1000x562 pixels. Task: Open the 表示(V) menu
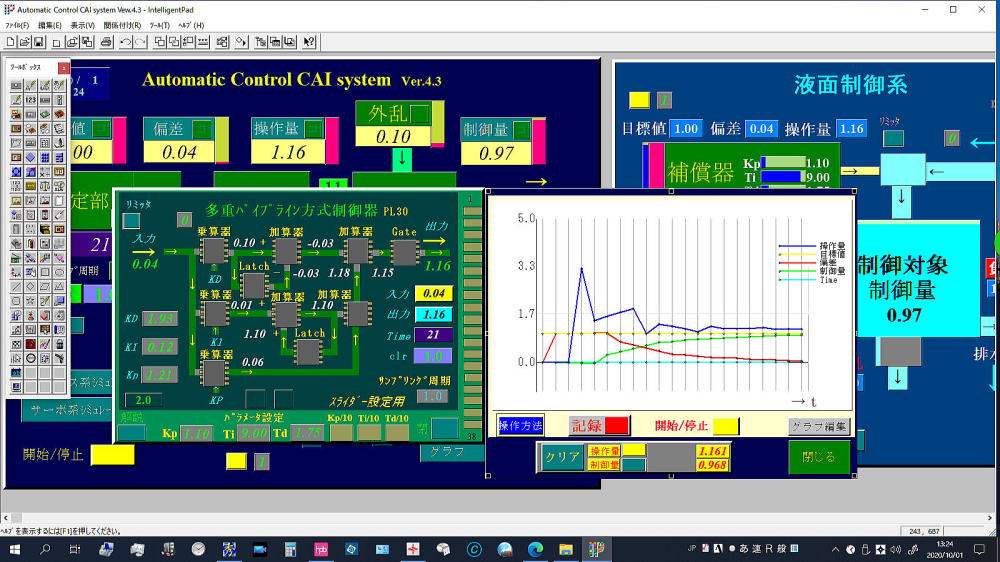[83, 25]
